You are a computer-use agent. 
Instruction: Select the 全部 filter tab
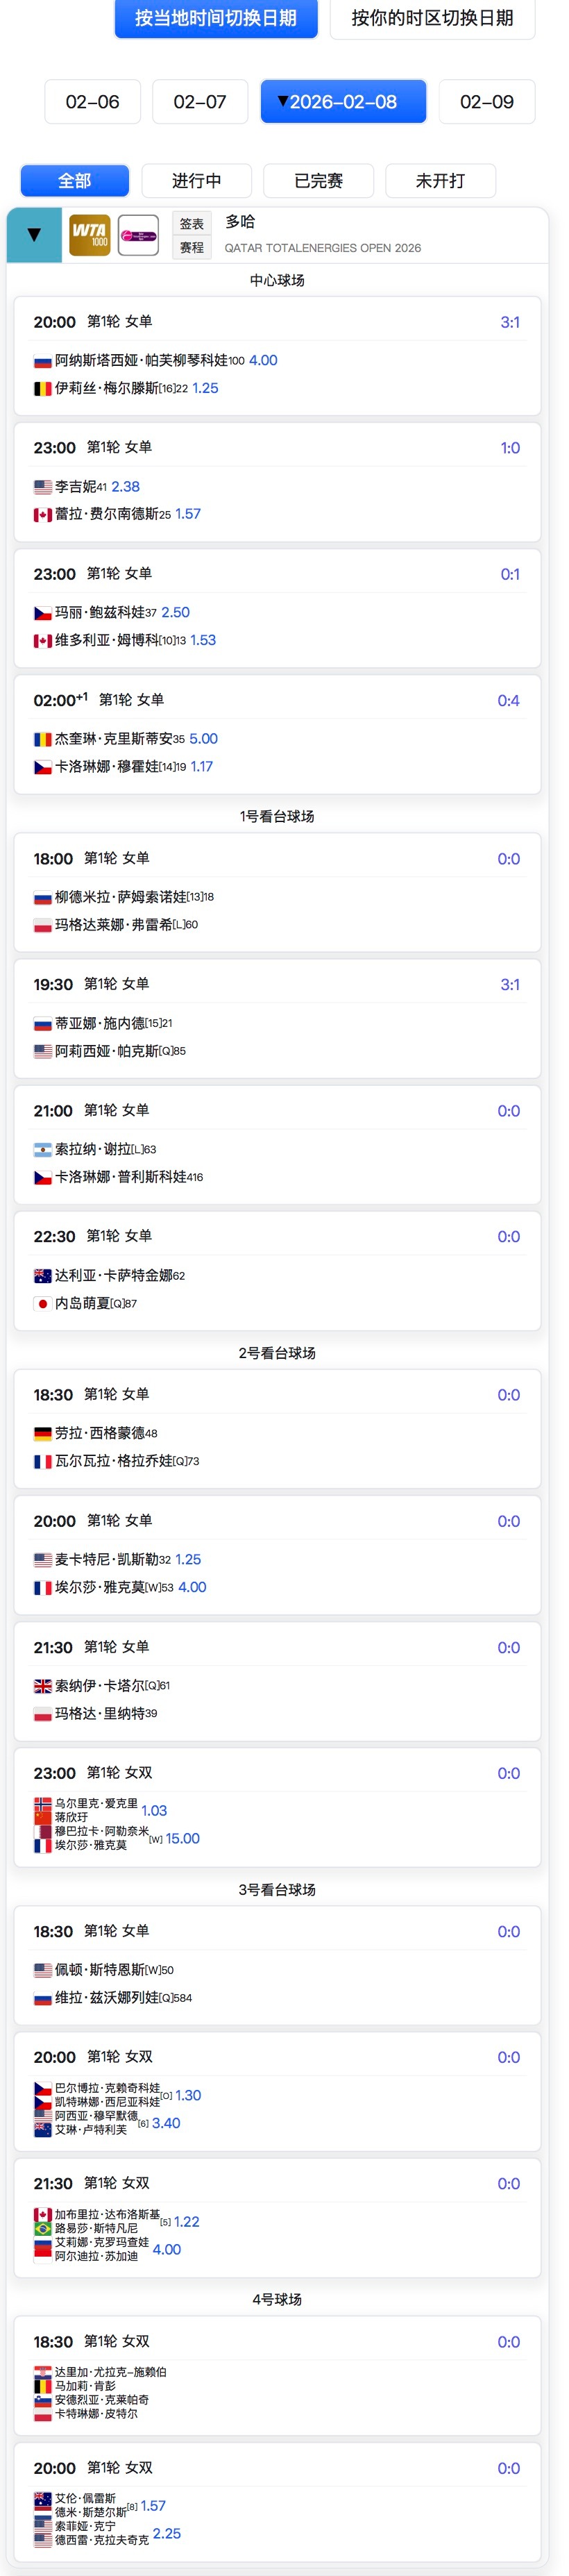(75, 181)
